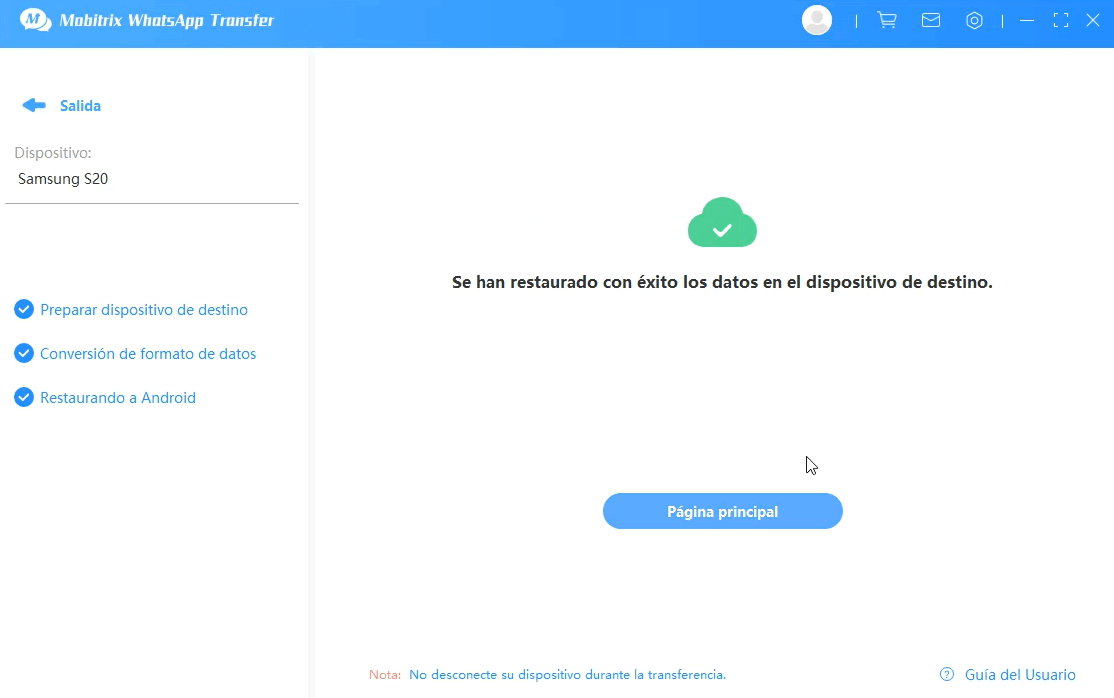Click the checkmark beside Restaurando a Android
Image resolution: width=1114 pixels, height=698 pixels.
pos(24,397)
